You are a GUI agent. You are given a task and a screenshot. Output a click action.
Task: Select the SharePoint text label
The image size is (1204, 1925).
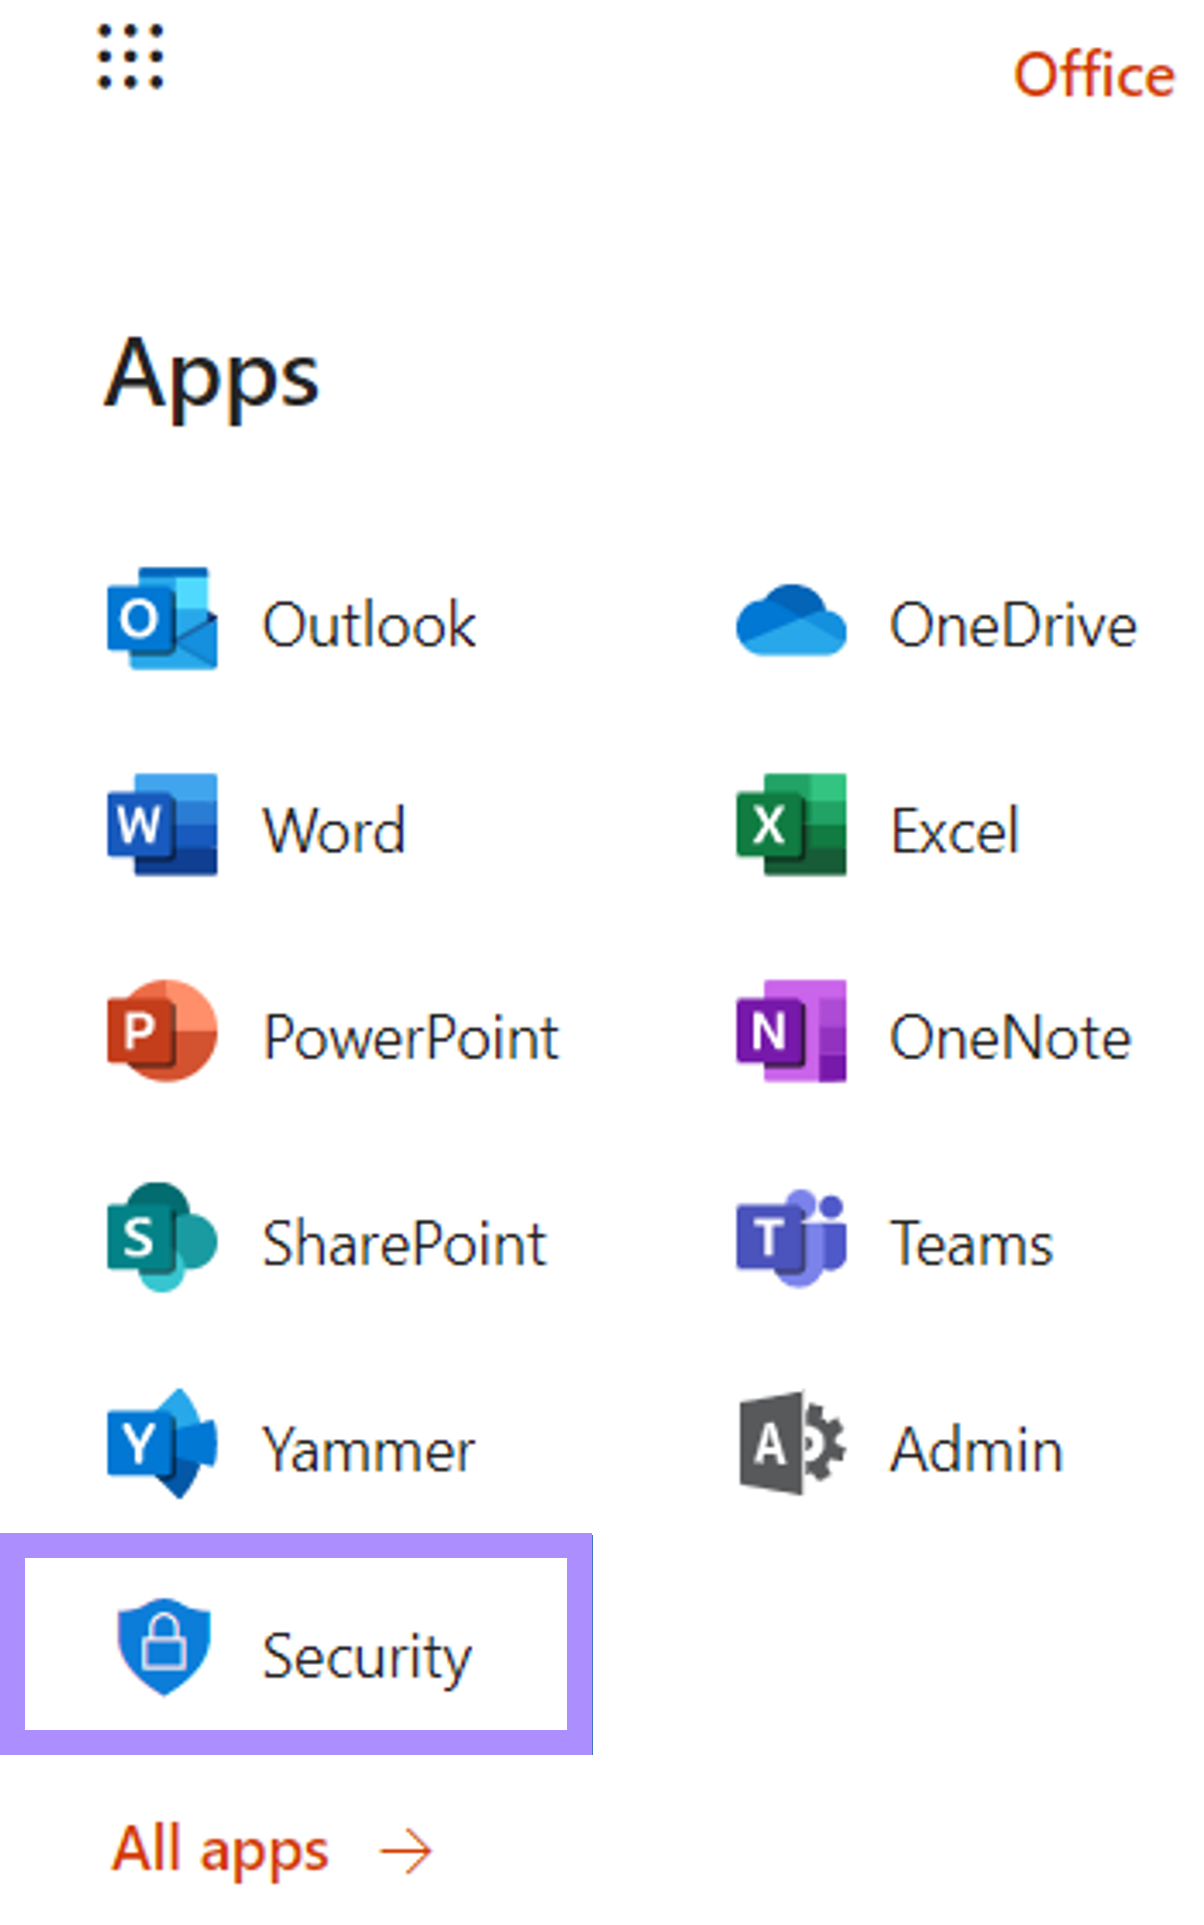point(405,1244)
